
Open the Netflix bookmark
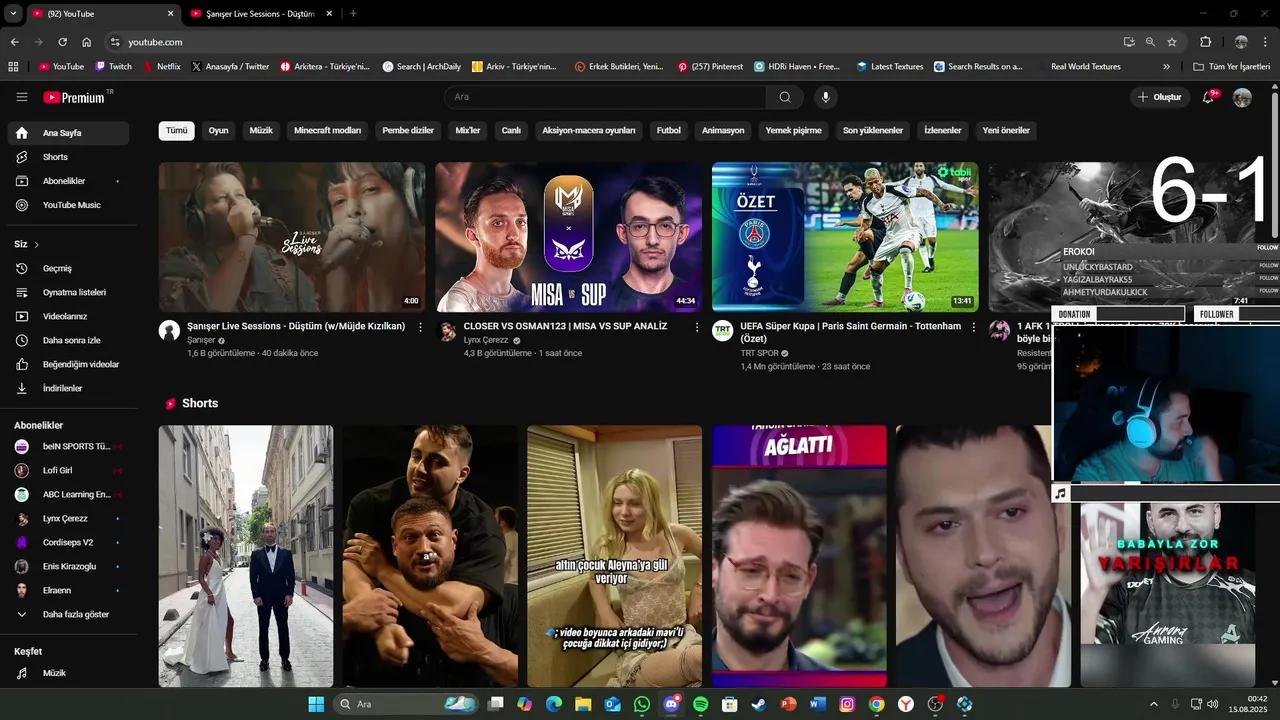coord(162,66)
